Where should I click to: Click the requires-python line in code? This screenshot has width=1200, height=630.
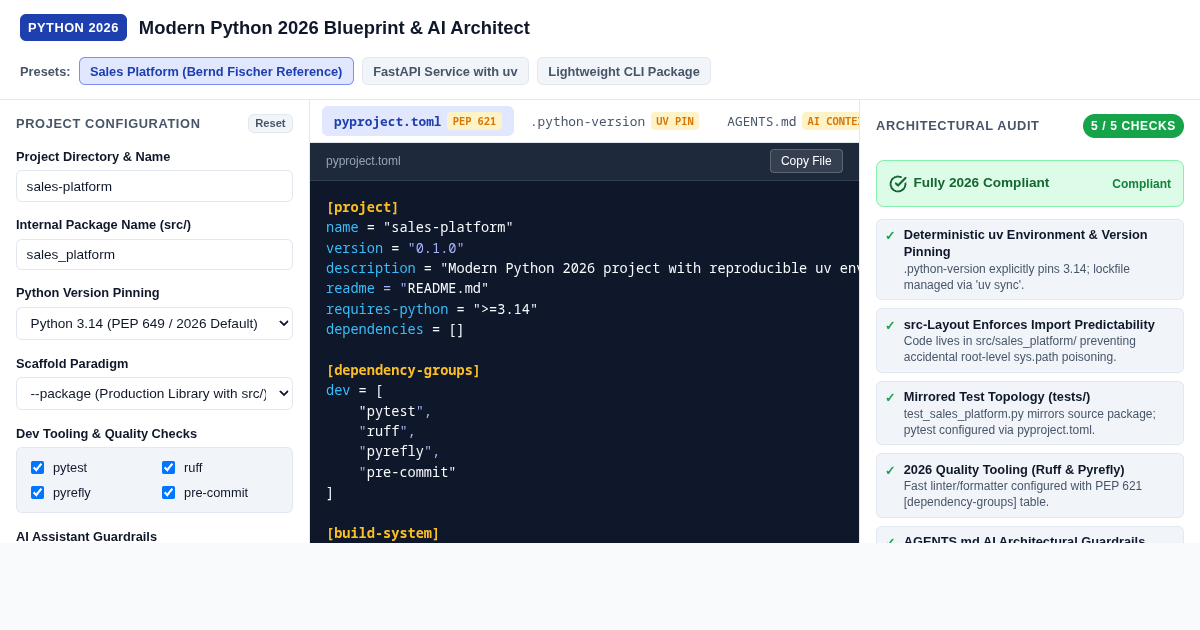click(432, 309)
